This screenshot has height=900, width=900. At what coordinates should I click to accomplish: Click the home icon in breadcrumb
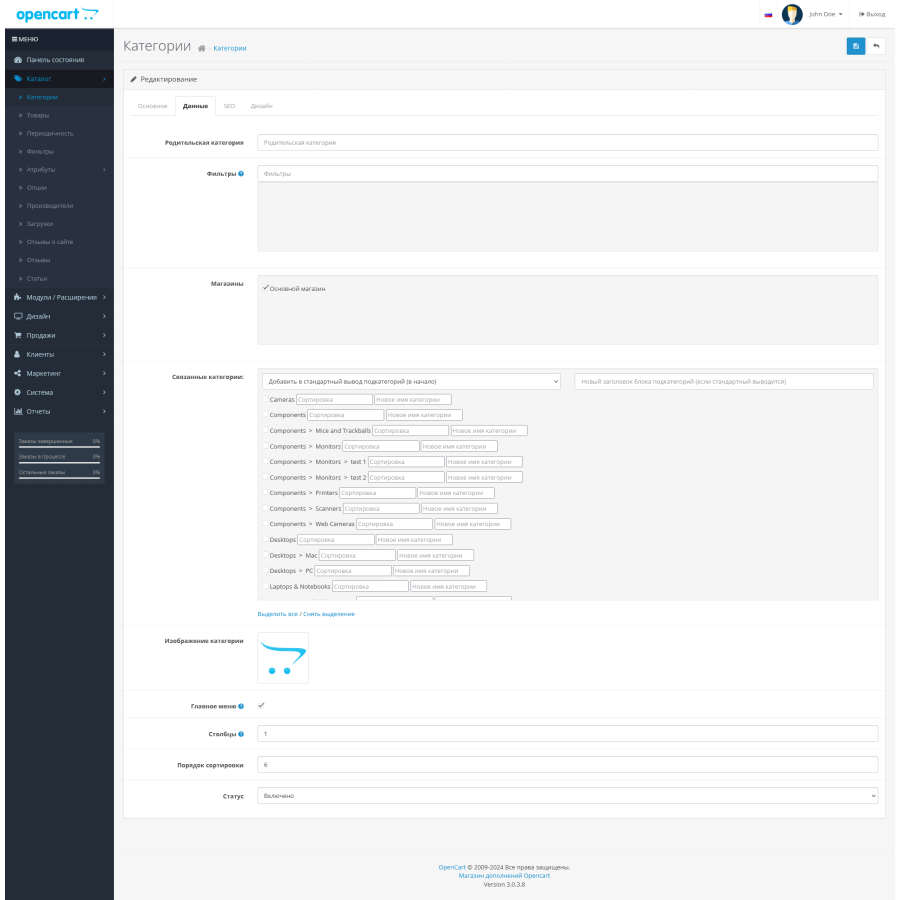coord(201,49)
